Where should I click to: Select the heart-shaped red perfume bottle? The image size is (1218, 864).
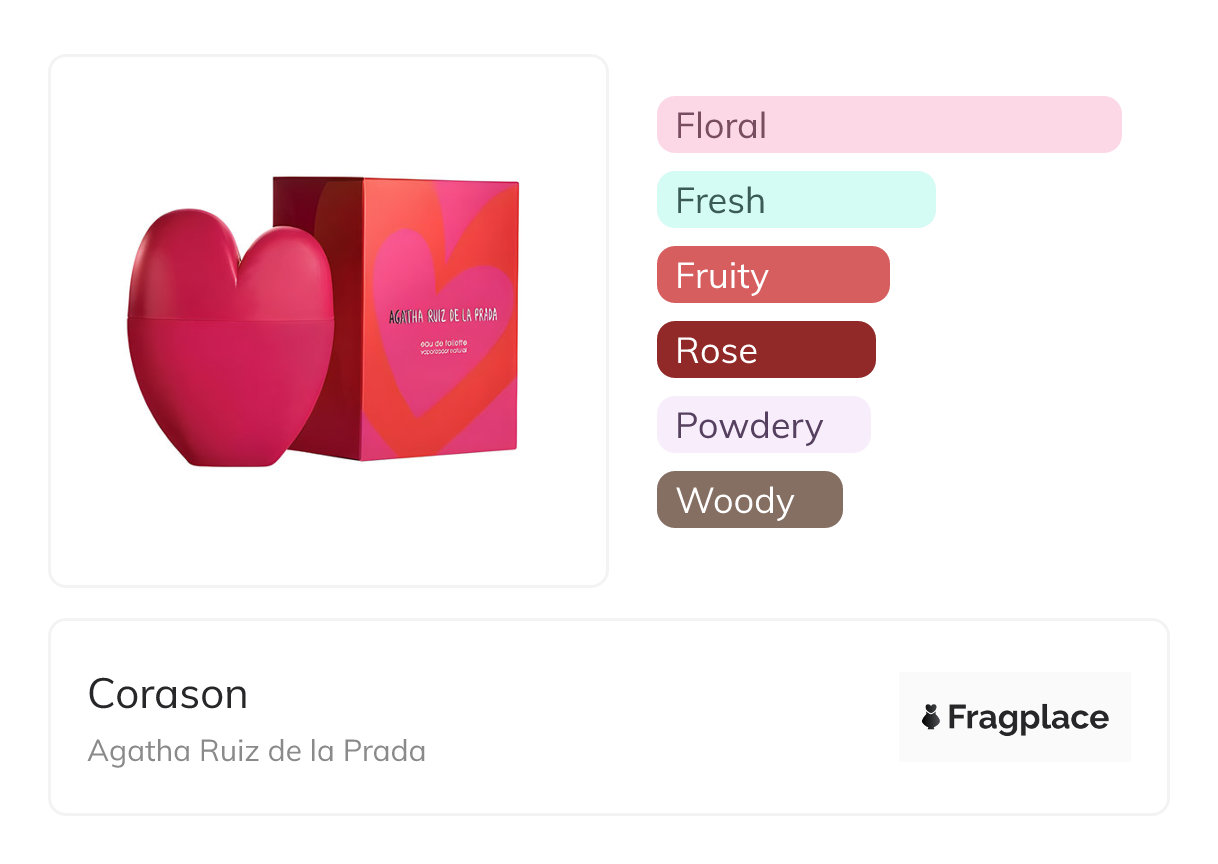pos(231,336)
